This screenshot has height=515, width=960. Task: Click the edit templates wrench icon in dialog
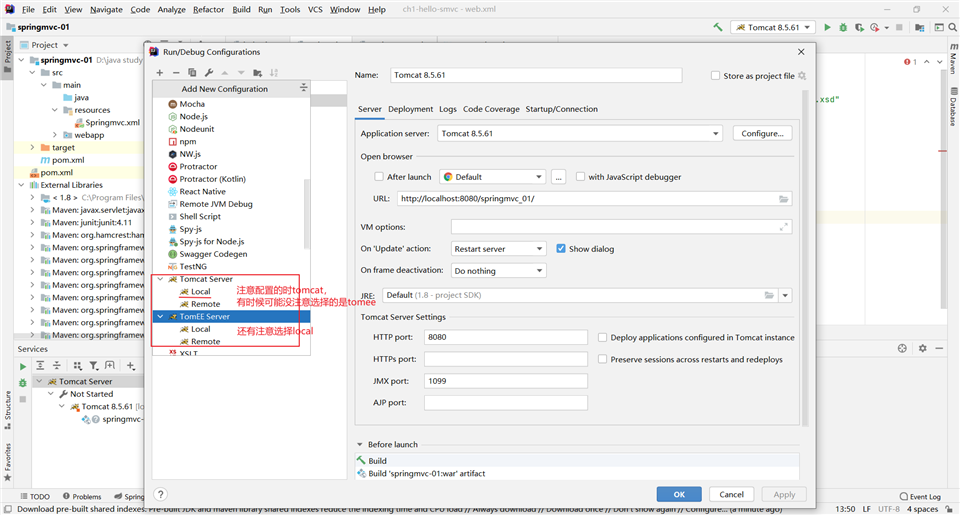click(209, 72)
